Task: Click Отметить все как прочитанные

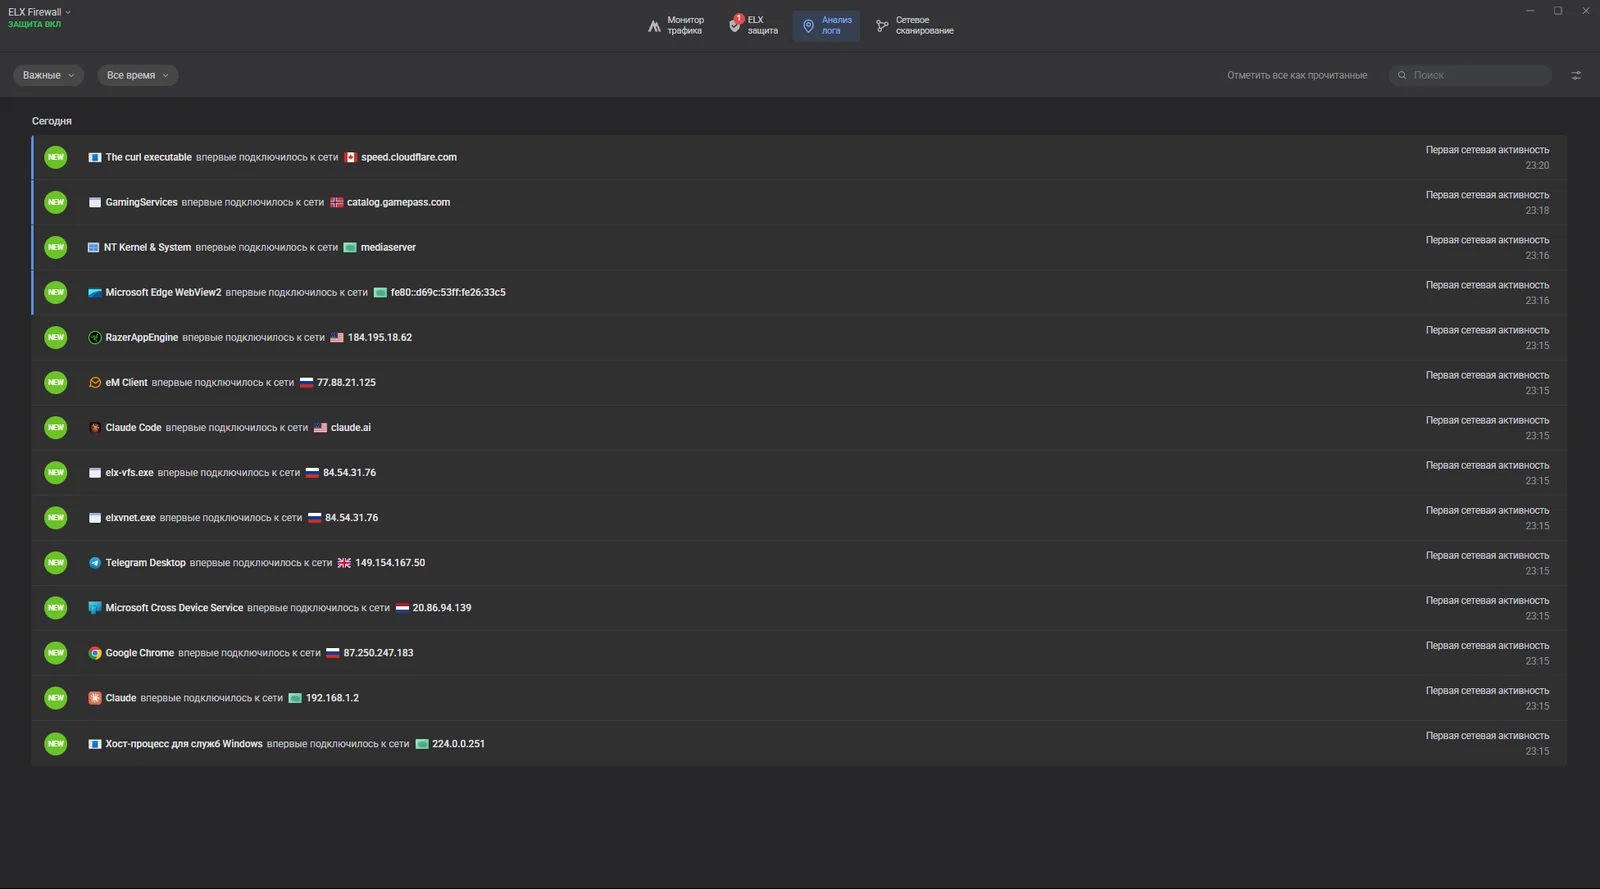Action: click(1297, 75)
